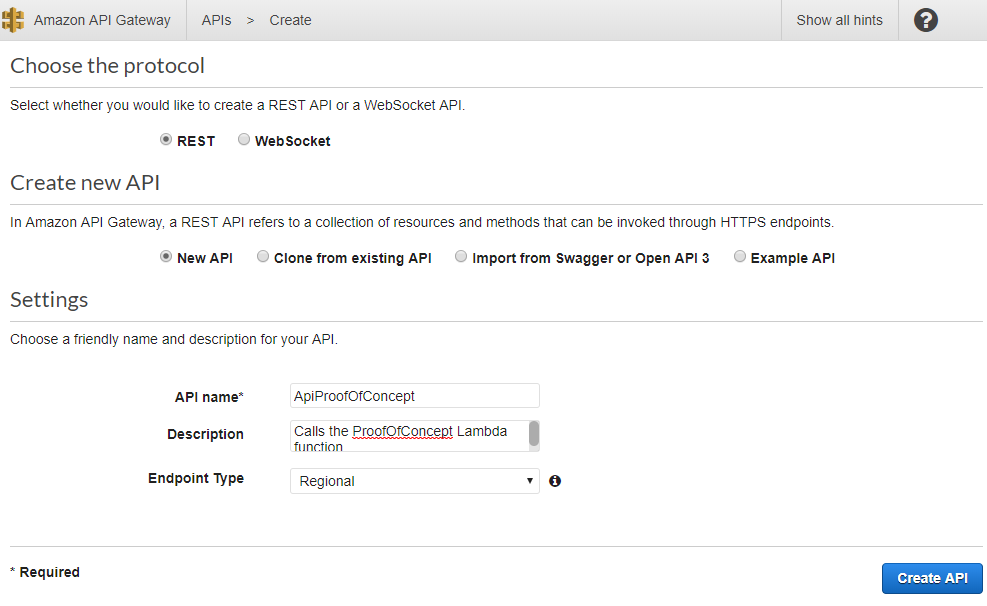Switch to the WebSocket protocol
987x606 pixels.
pyautogui.click(x=243, y=139)
